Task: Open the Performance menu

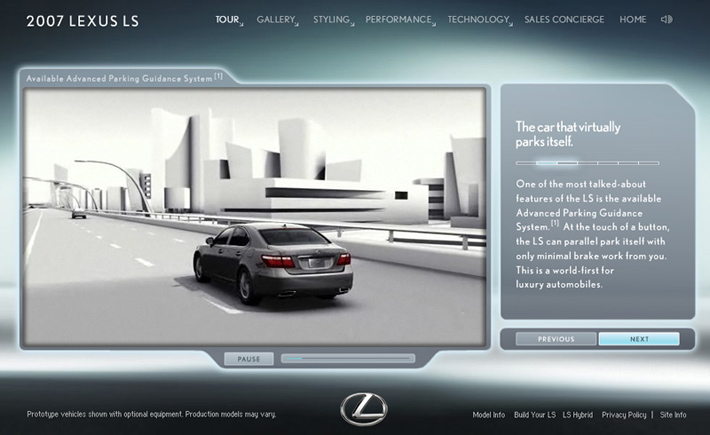Action: [398, 19]
